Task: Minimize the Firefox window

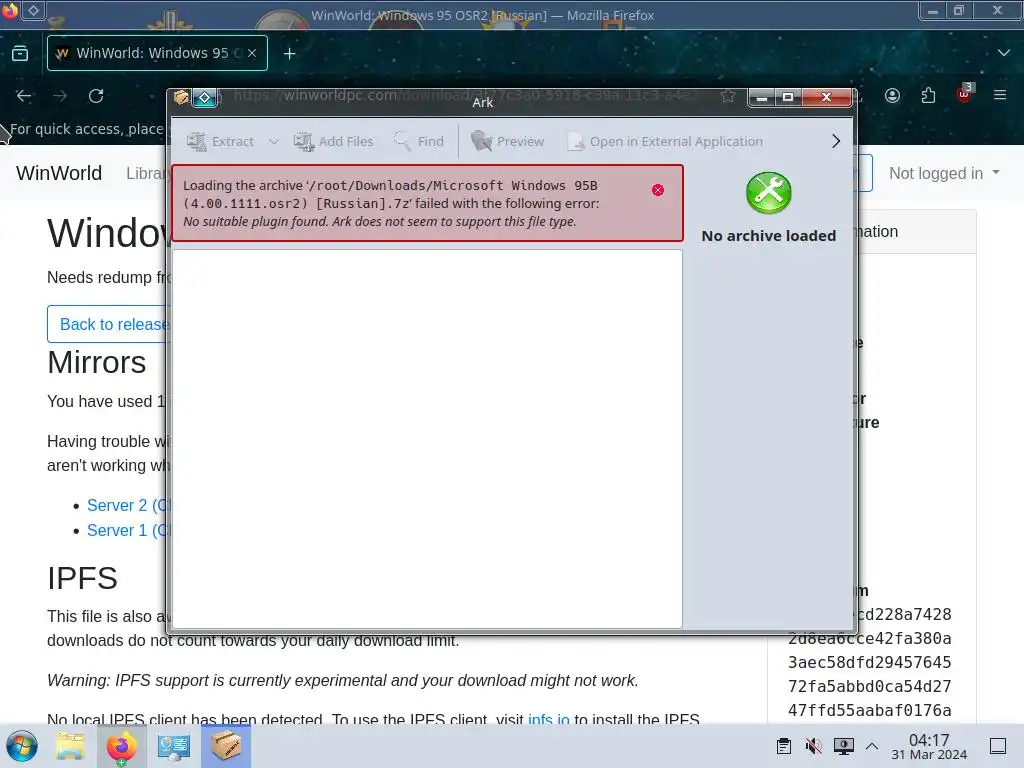Action: [x=933, y=10]
